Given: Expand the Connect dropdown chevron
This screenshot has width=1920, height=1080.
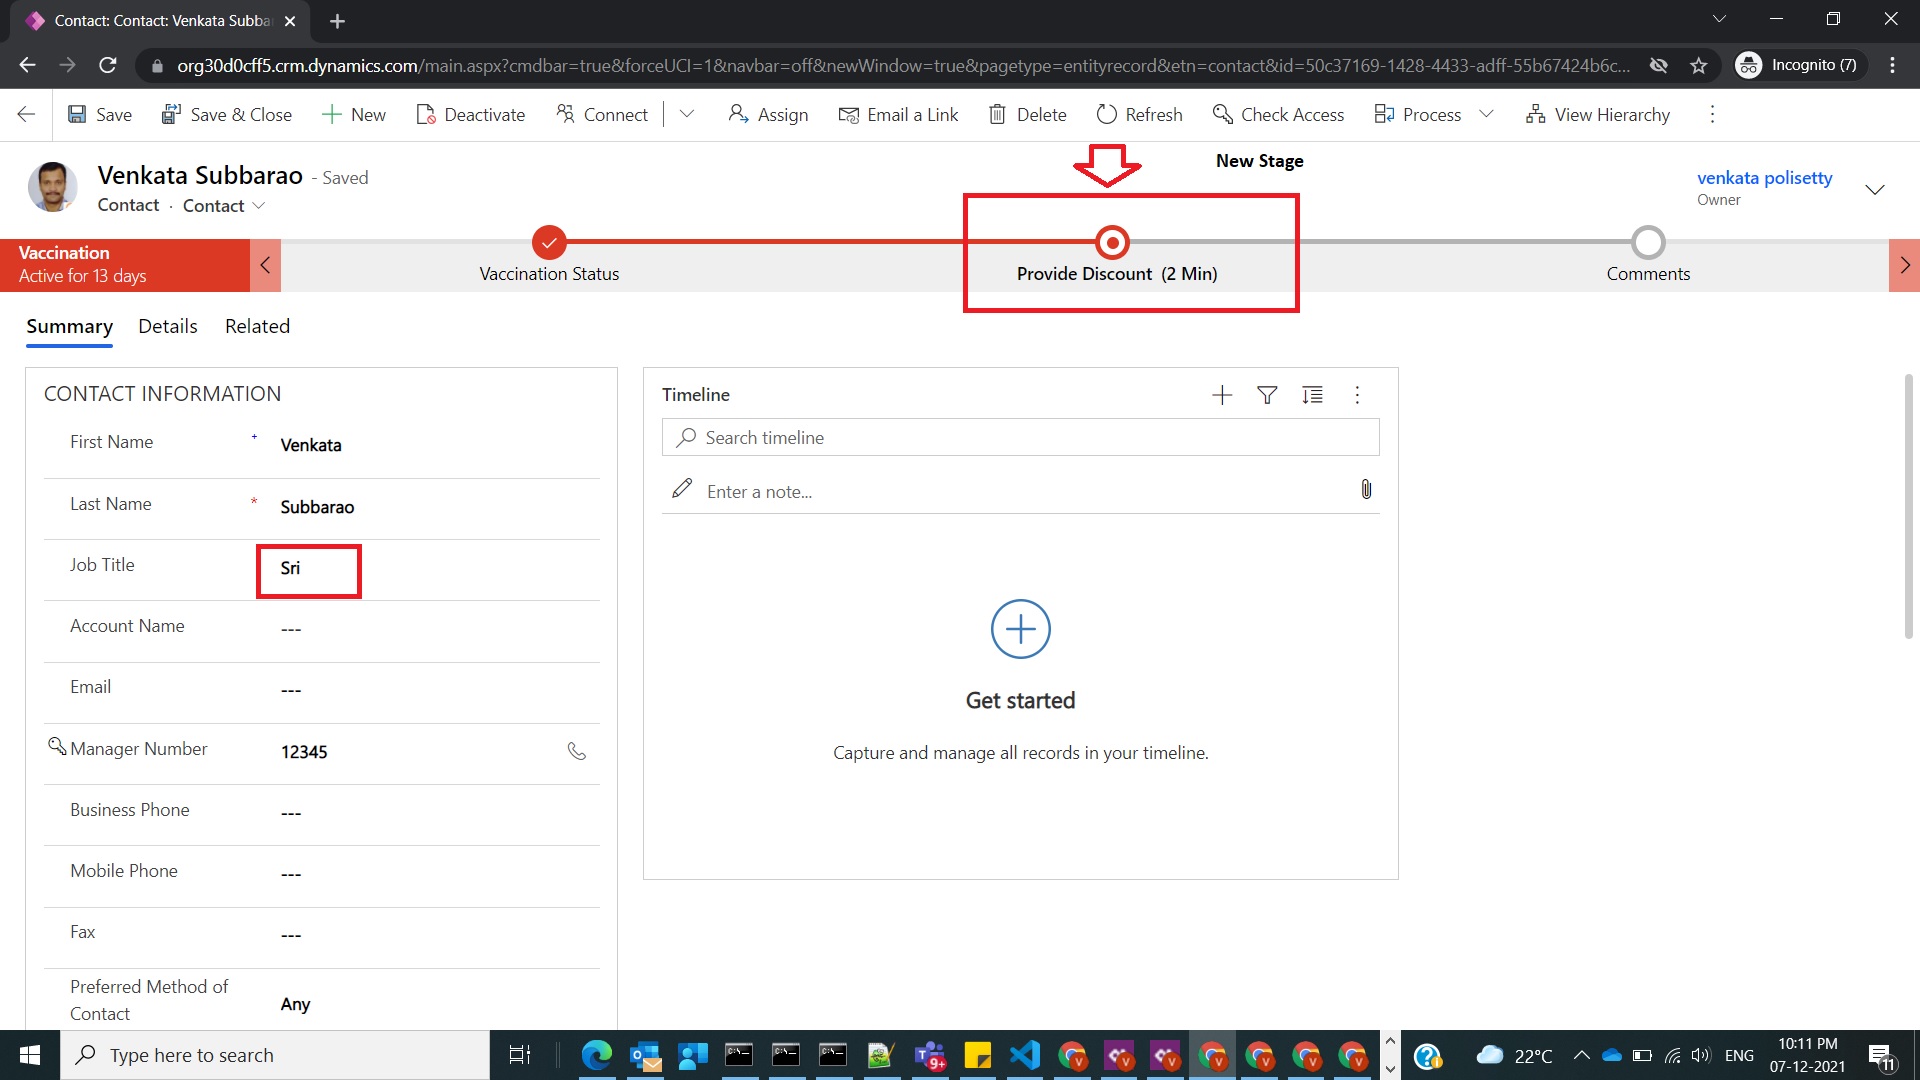Looking at the screenshot, I should click(x=687, y=114).
